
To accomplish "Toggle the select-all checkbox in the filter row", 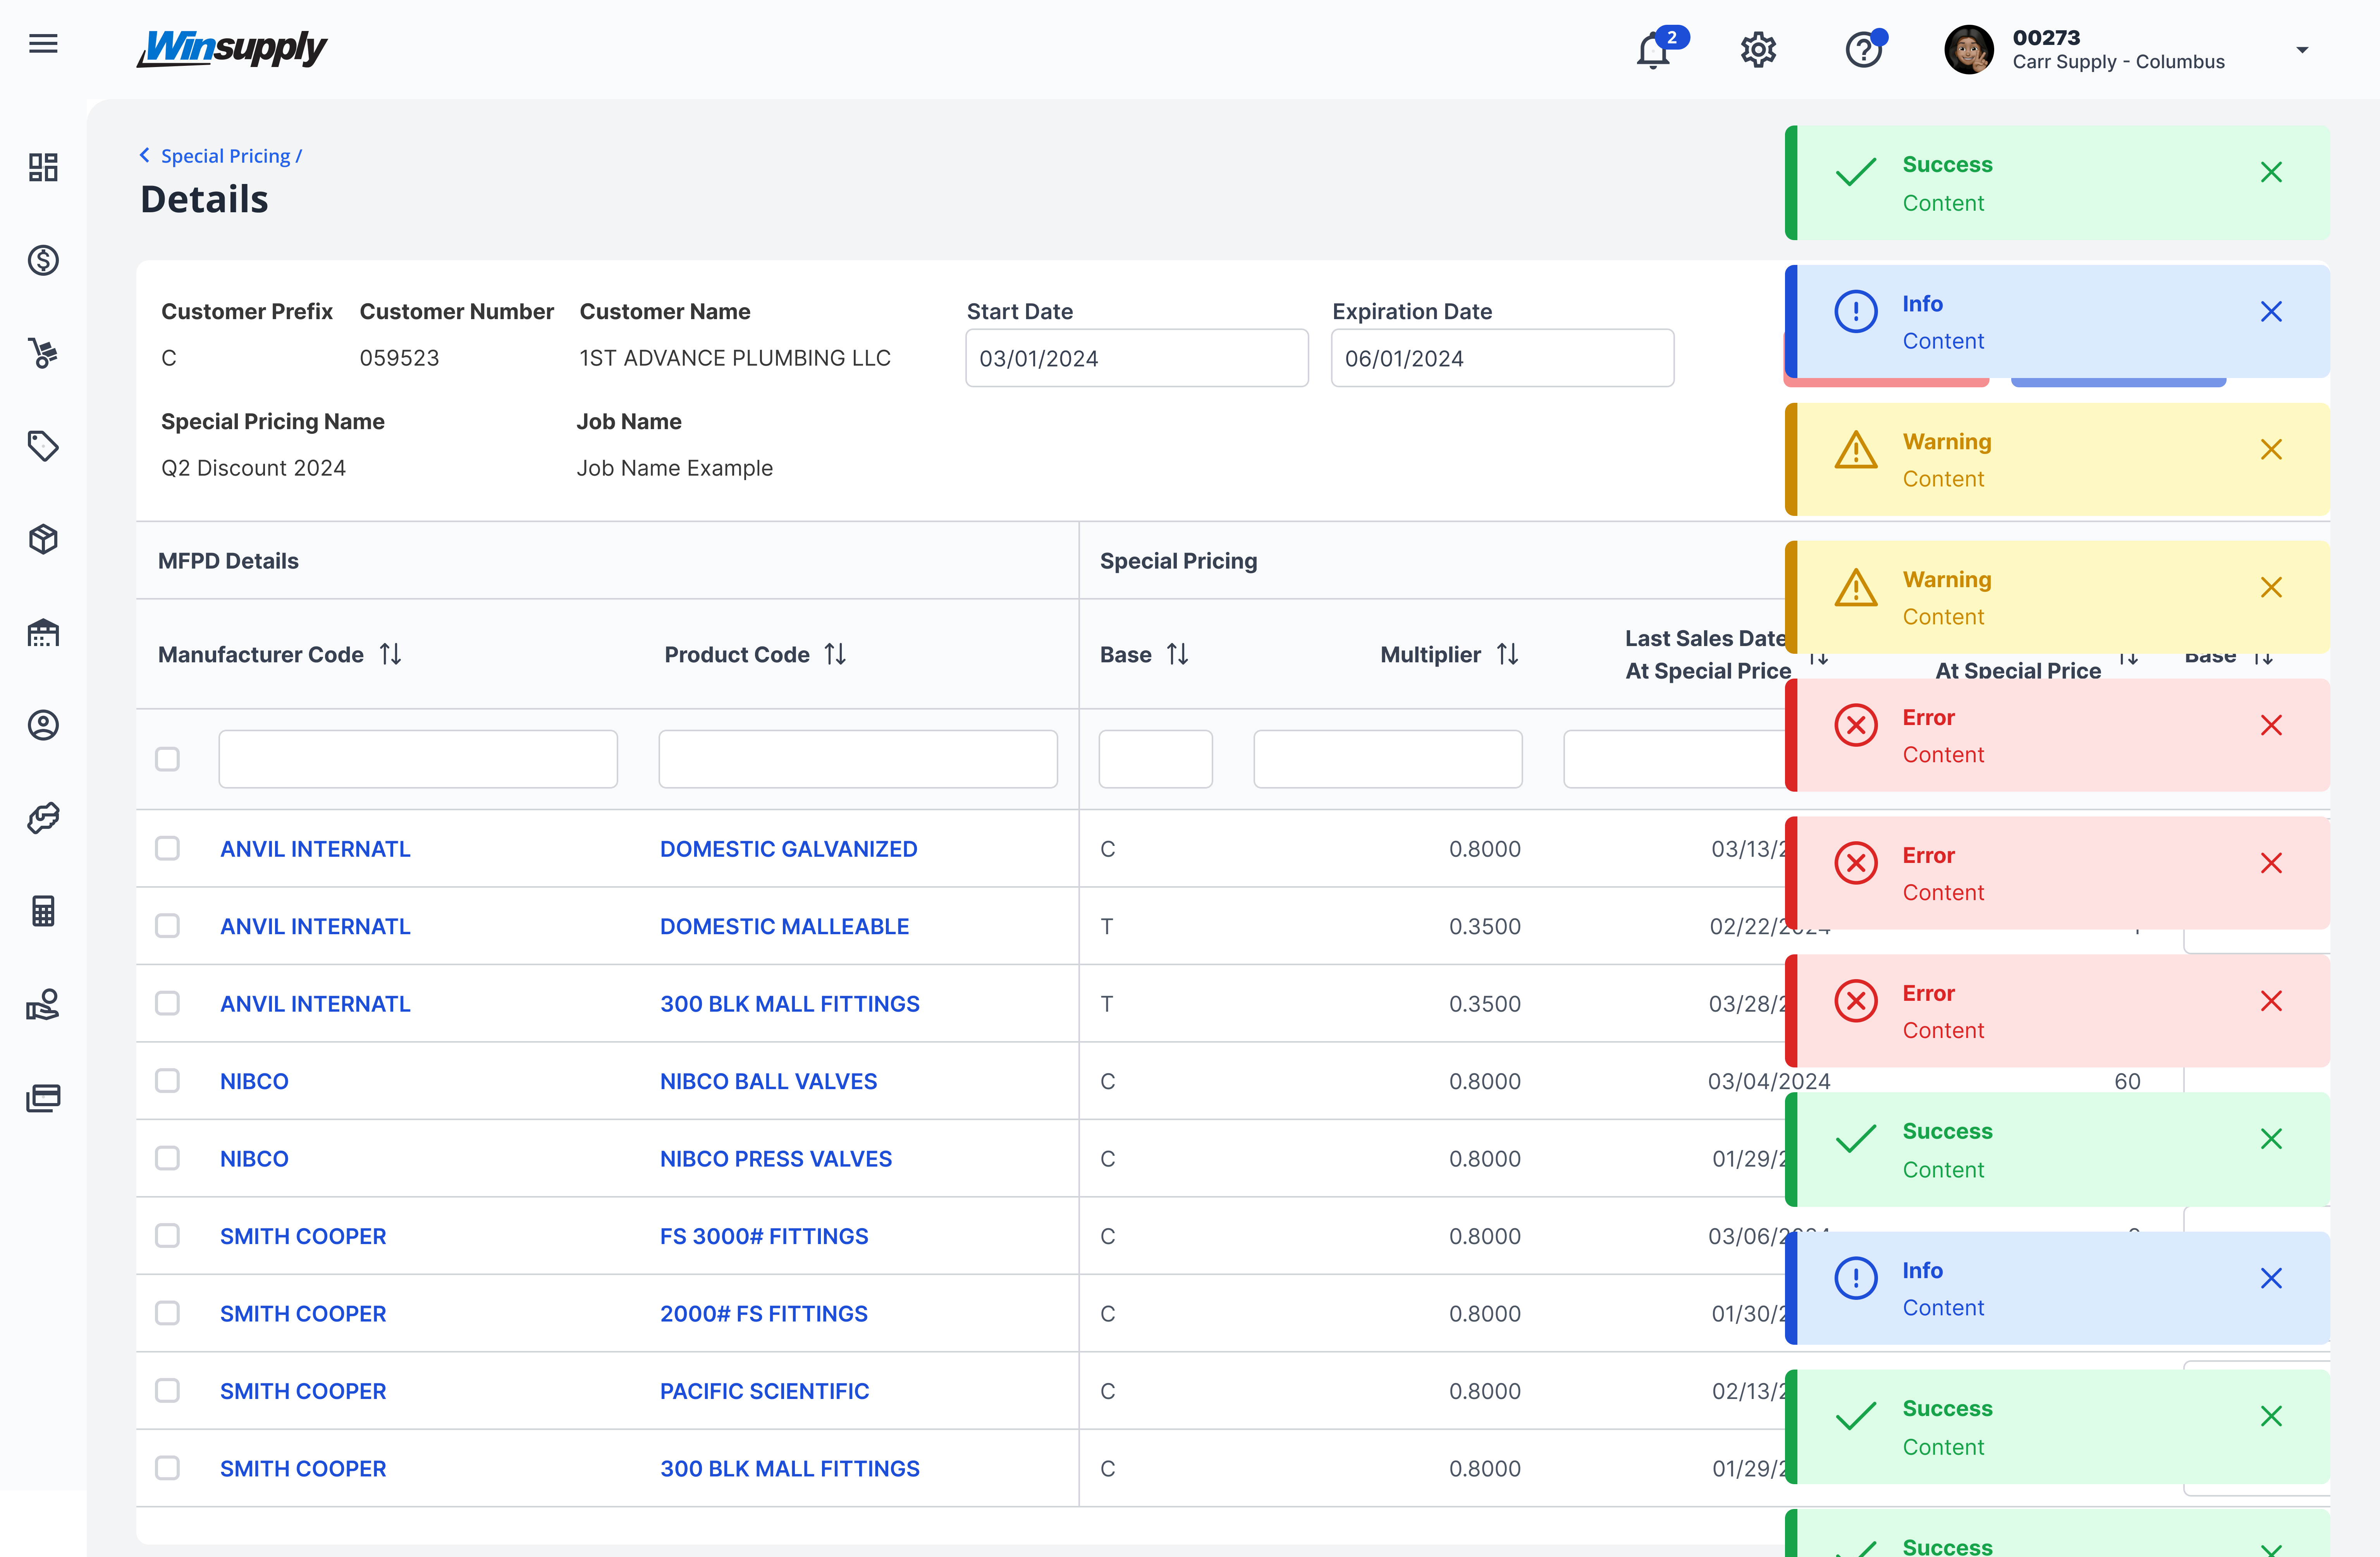I will point(167,759).
